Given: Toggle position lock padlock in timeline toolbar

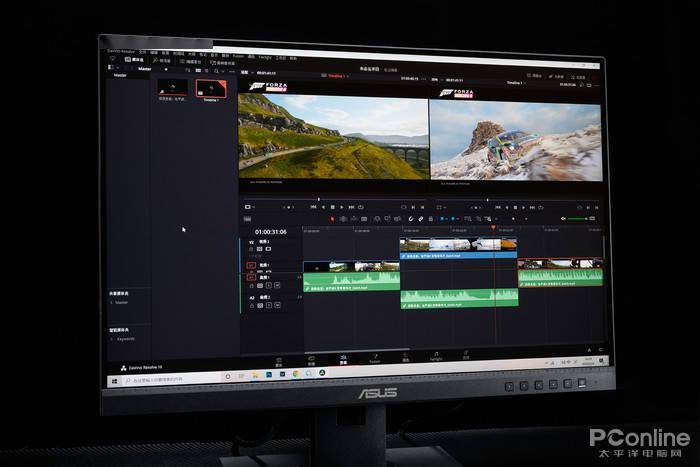Looking at the screenshot, I should click(x=430, y=219).
